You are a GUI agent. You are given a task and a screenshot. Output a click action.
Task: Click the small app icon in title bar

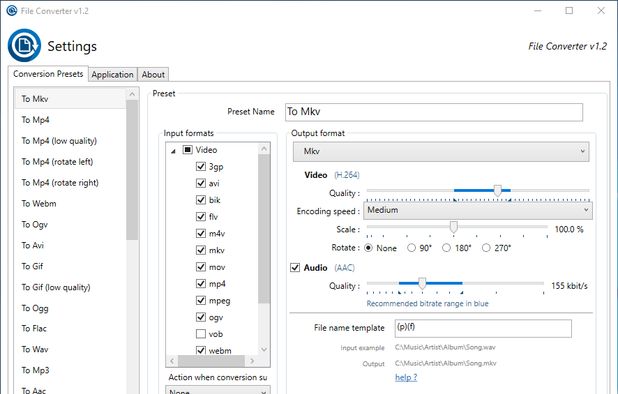(x=12, y=11)
